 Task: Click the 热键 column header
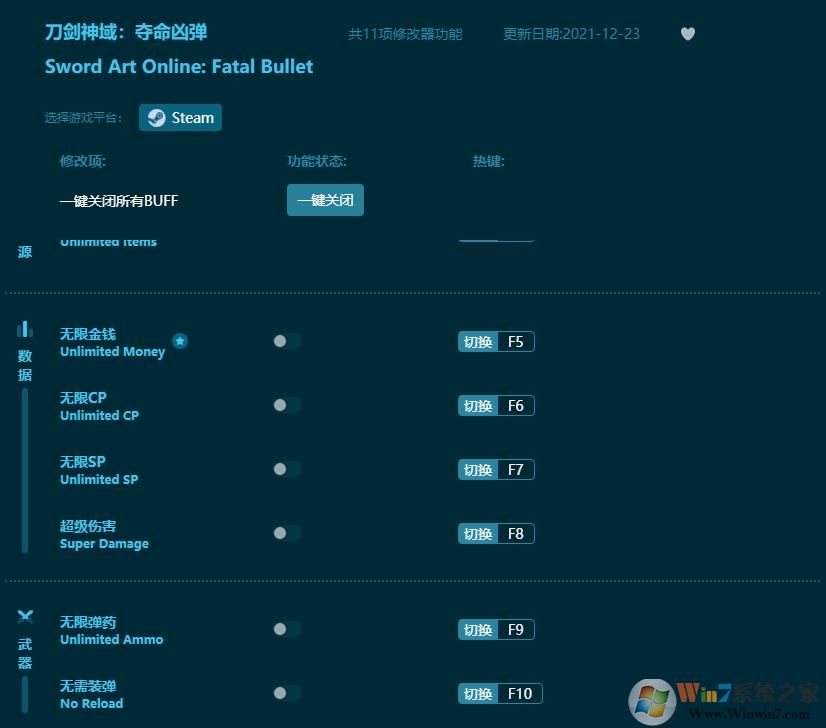coord(488,161)
